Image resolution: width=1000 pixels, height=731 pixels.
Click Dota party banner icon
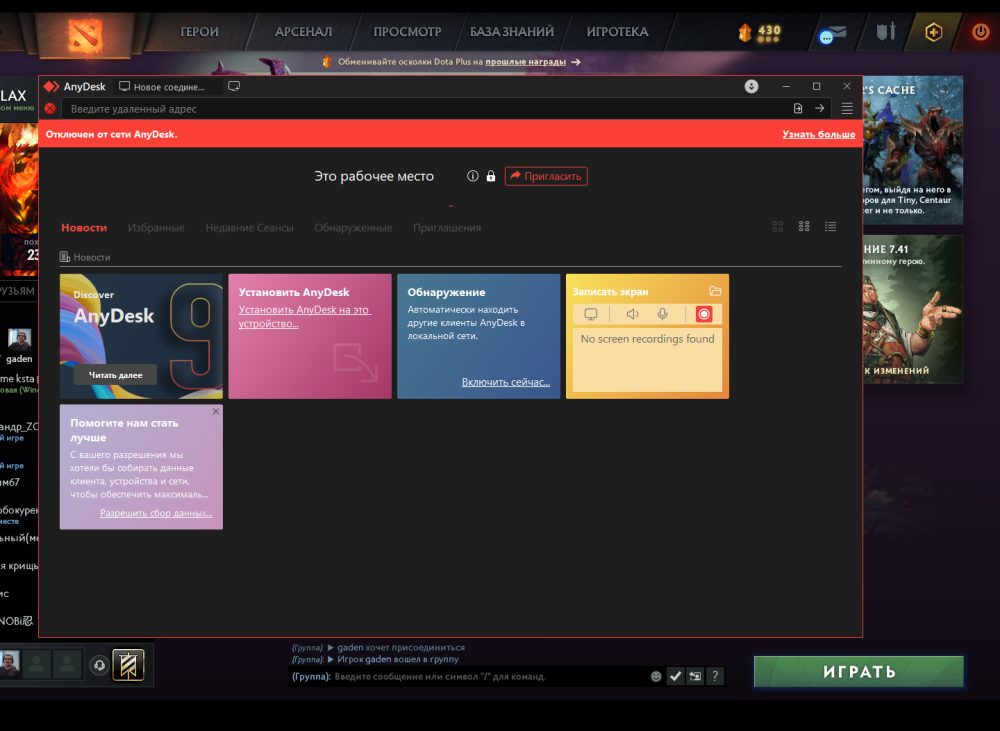point(128,665)
